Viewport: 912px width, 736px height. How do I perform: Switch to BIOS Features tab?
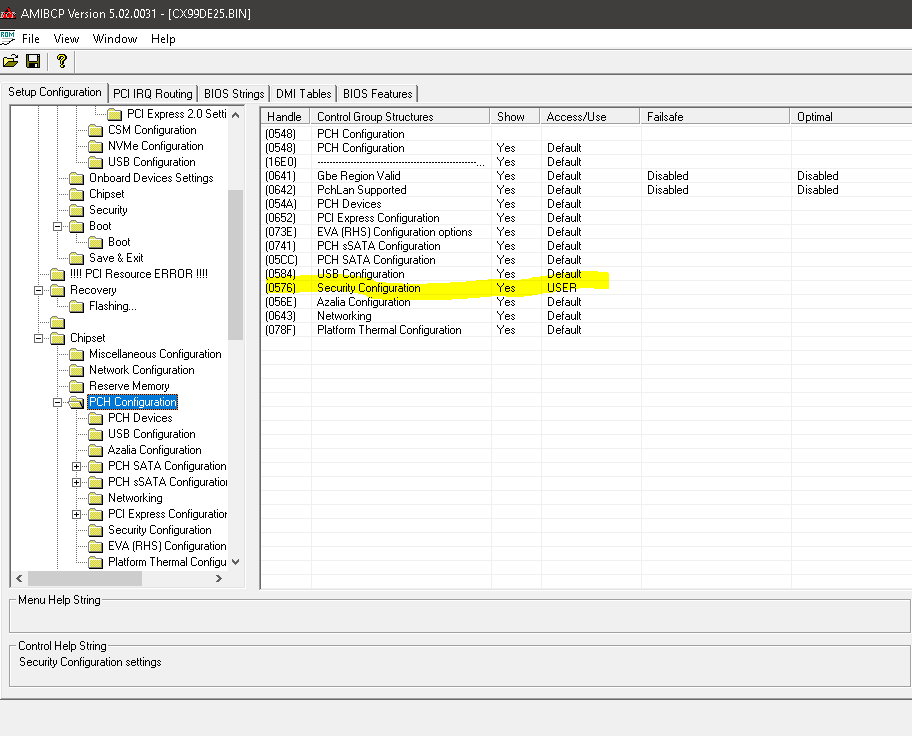377,94
